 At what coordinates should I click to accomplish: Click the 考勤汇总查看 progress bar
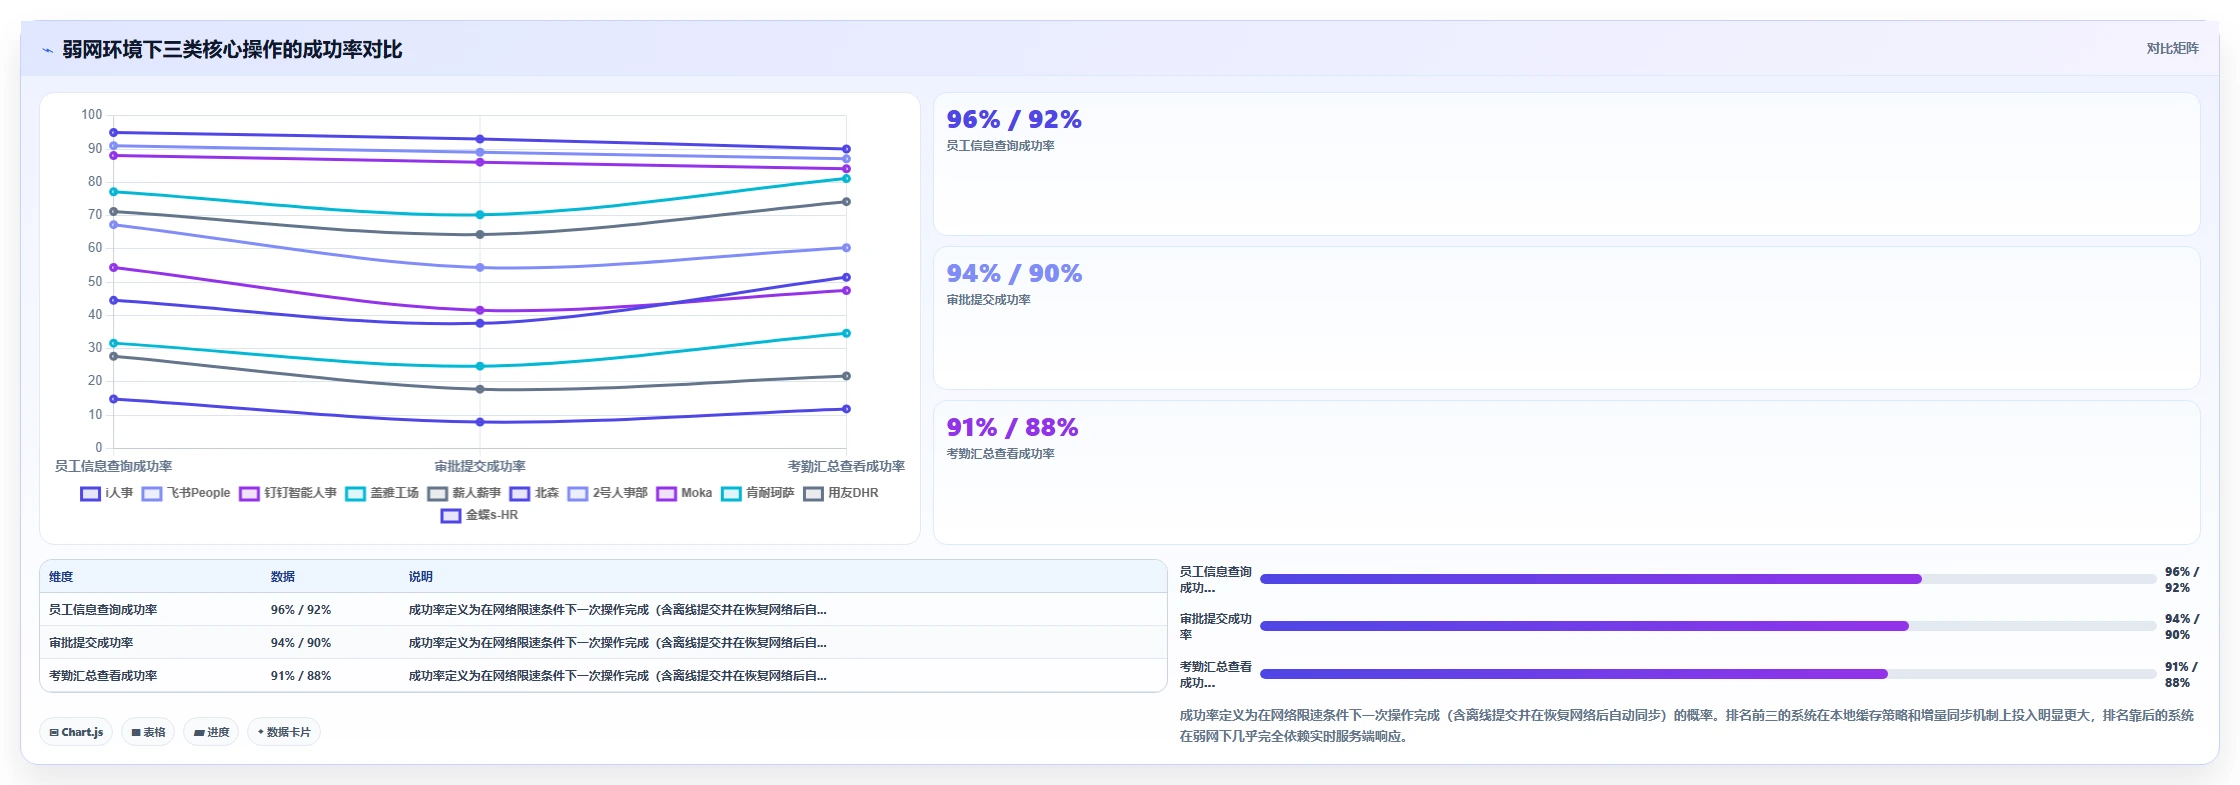click(x=1707, y=674)
